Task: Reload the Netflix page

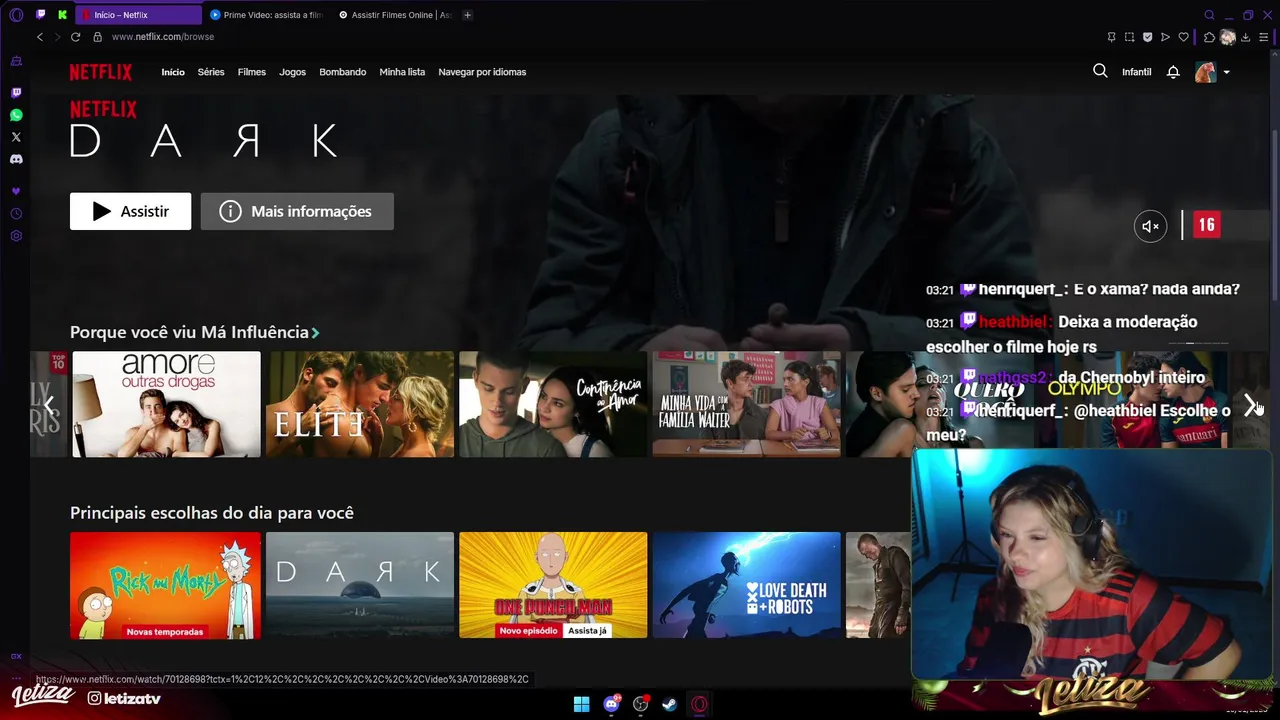Action: click(75, 37)
